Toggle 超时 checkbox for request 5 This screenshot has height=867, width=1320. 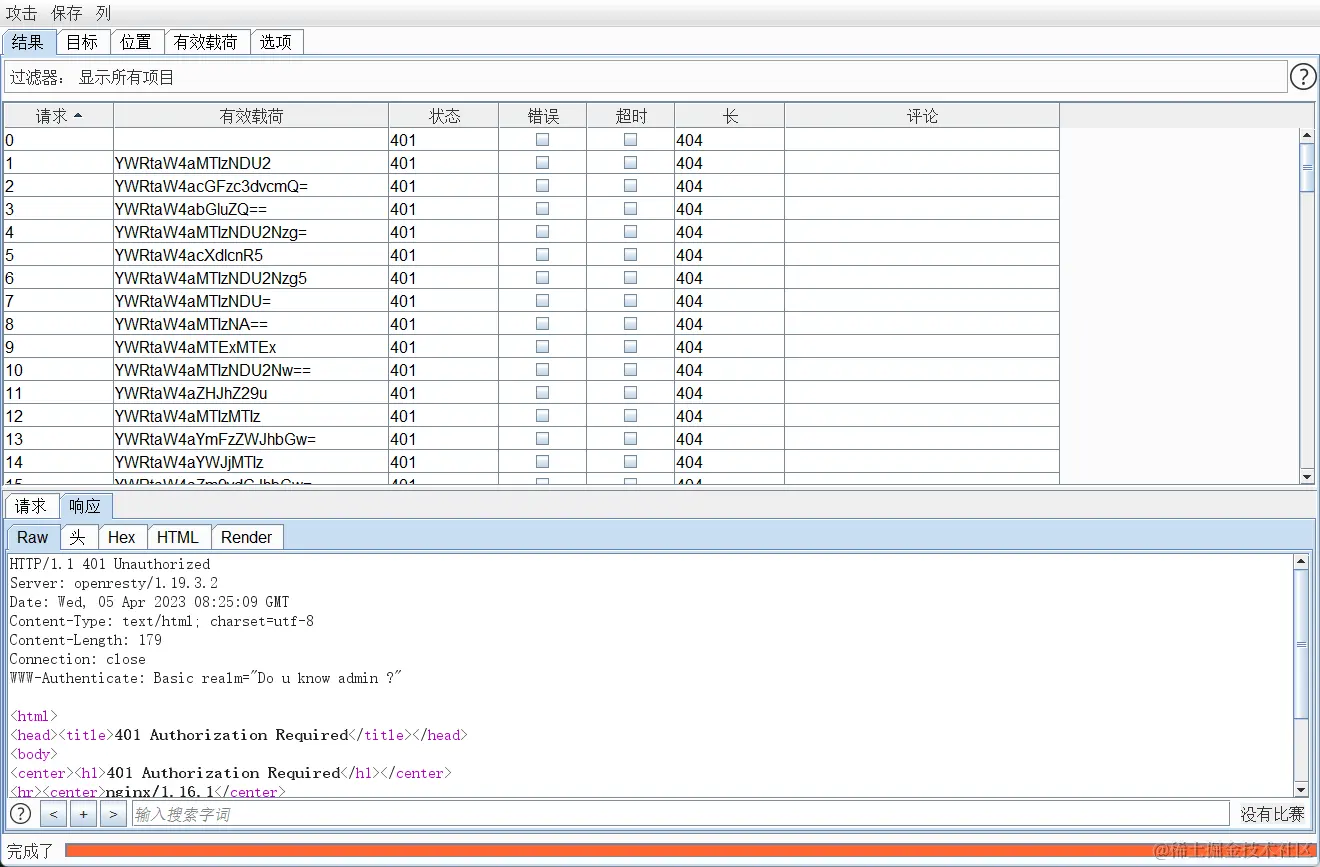click(x=630, y=255)
